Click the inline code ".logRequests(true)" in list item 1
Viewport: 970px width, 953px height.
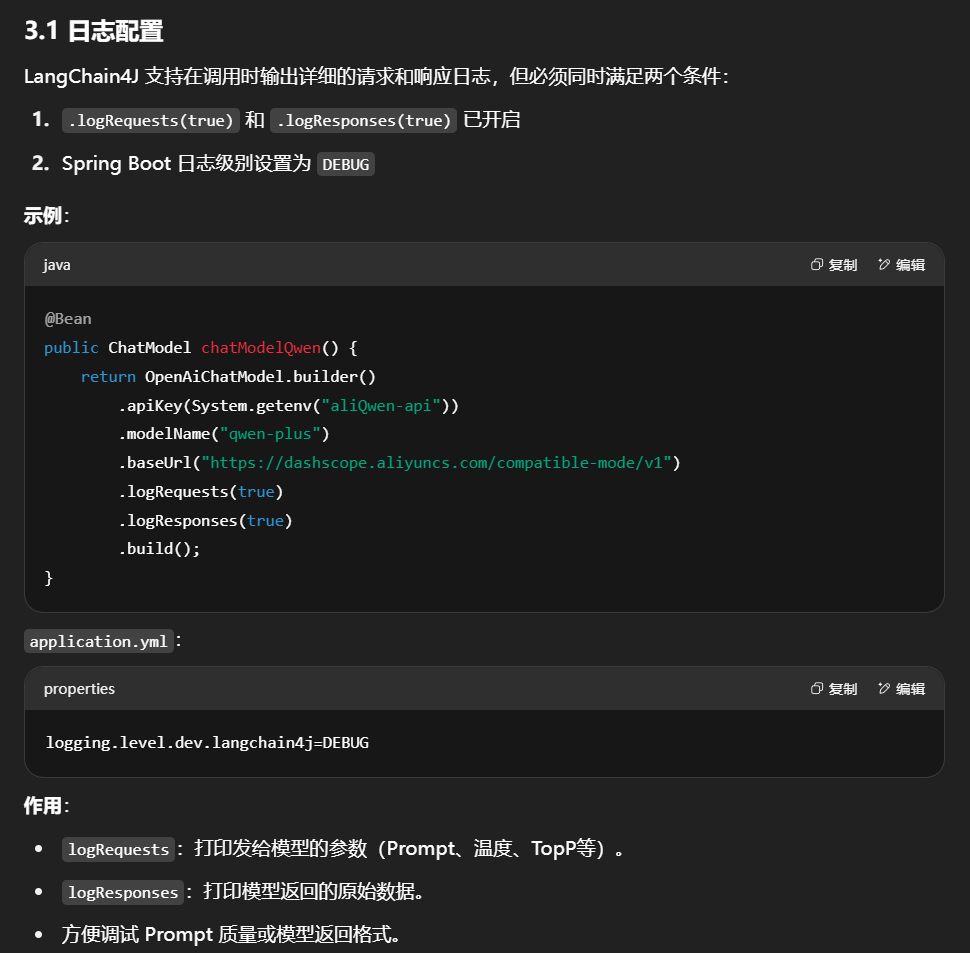[x=150, y=120]
